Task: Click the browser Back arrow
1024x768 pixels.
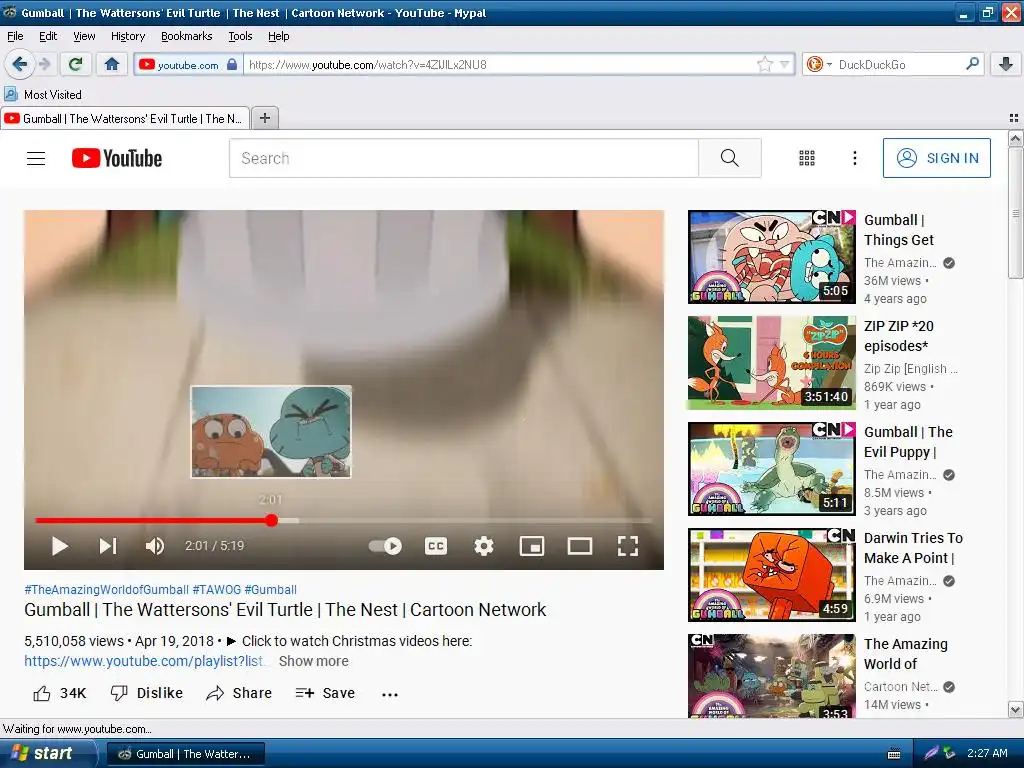Action: click(x=19, y=64)
